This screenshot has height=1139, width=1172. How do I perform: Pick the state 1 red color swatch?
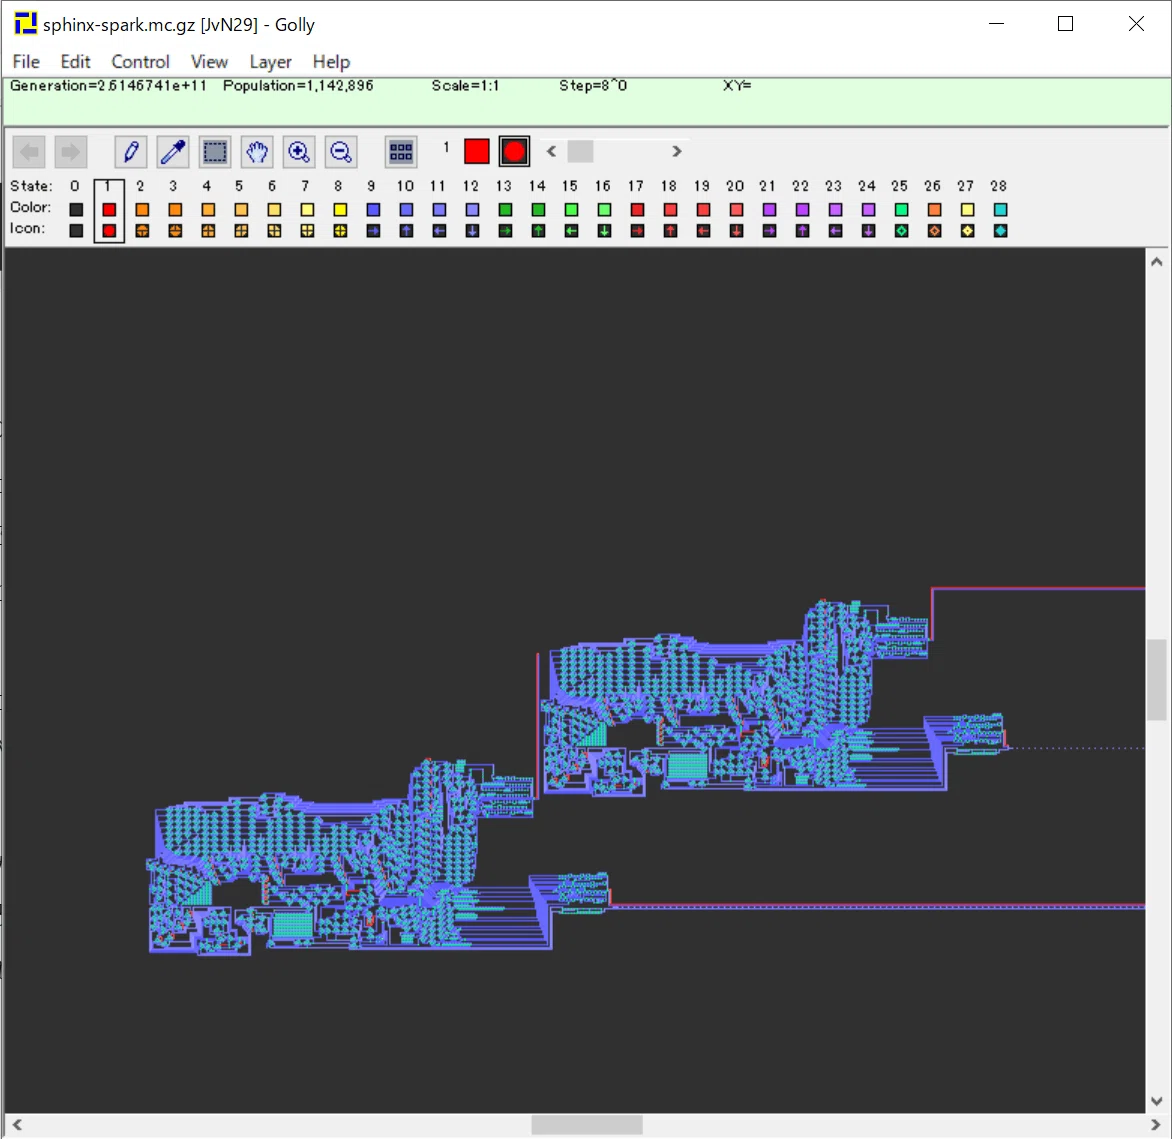109,209
